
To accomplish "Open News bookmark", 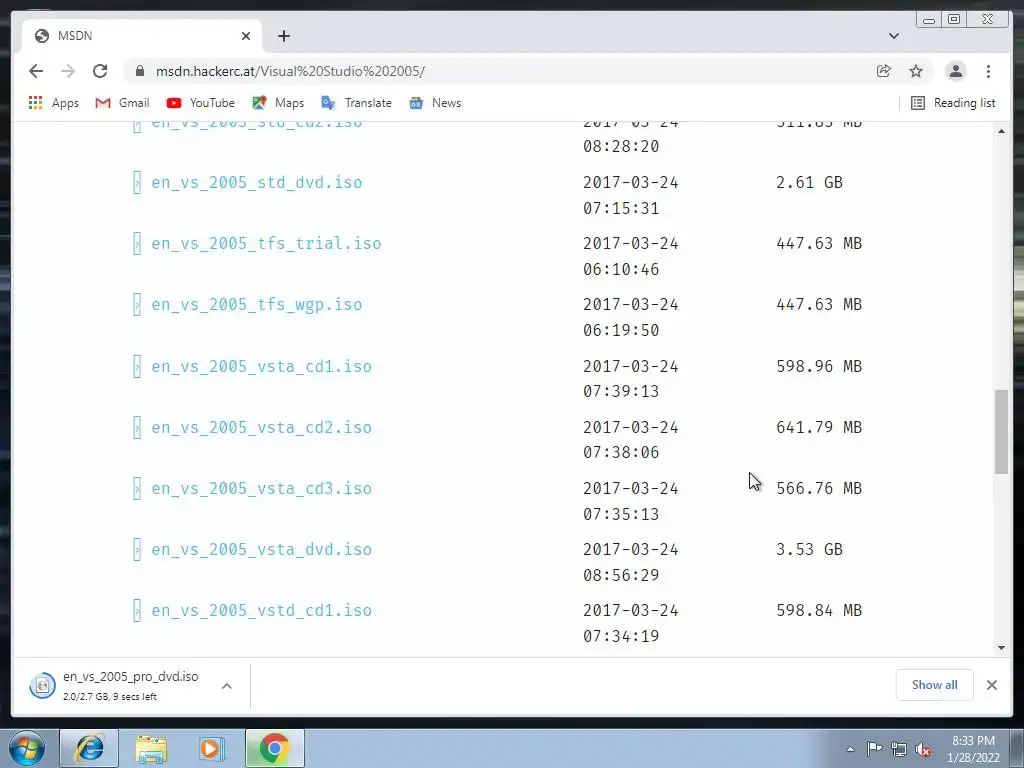I will [435, 103].
